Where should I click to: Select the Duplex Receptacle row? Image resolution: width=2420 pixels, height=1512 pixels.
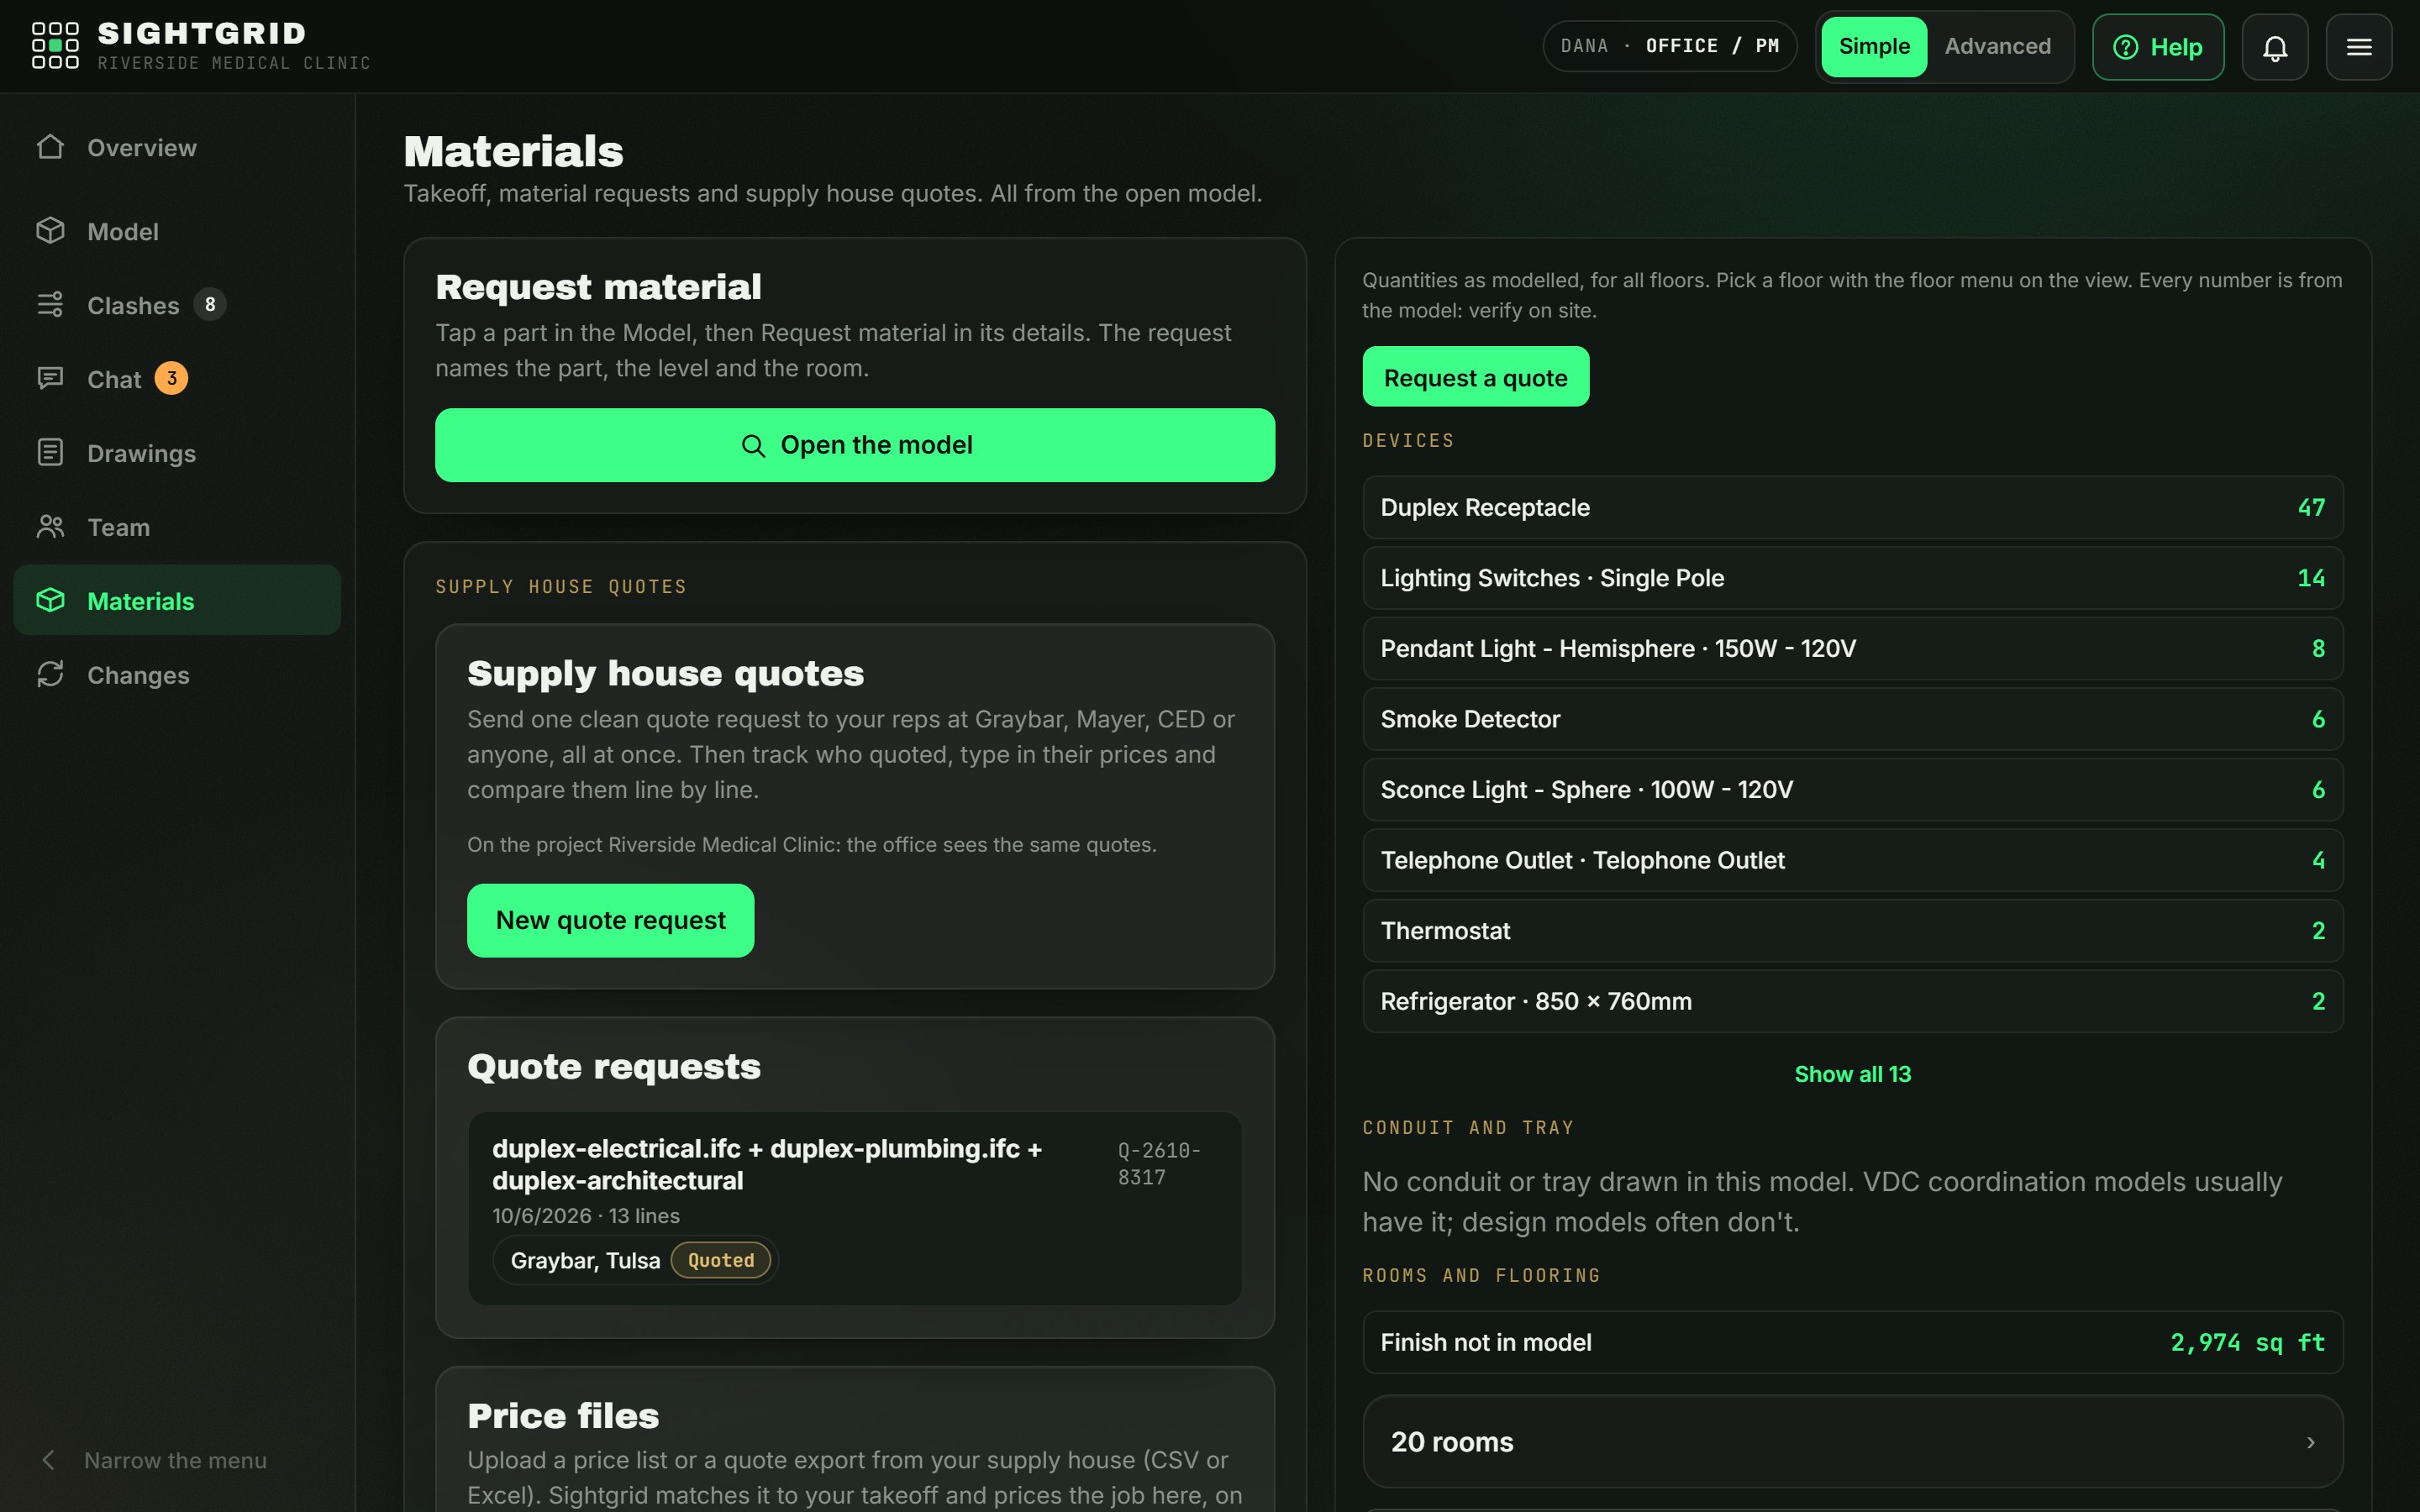(1852, 508)
